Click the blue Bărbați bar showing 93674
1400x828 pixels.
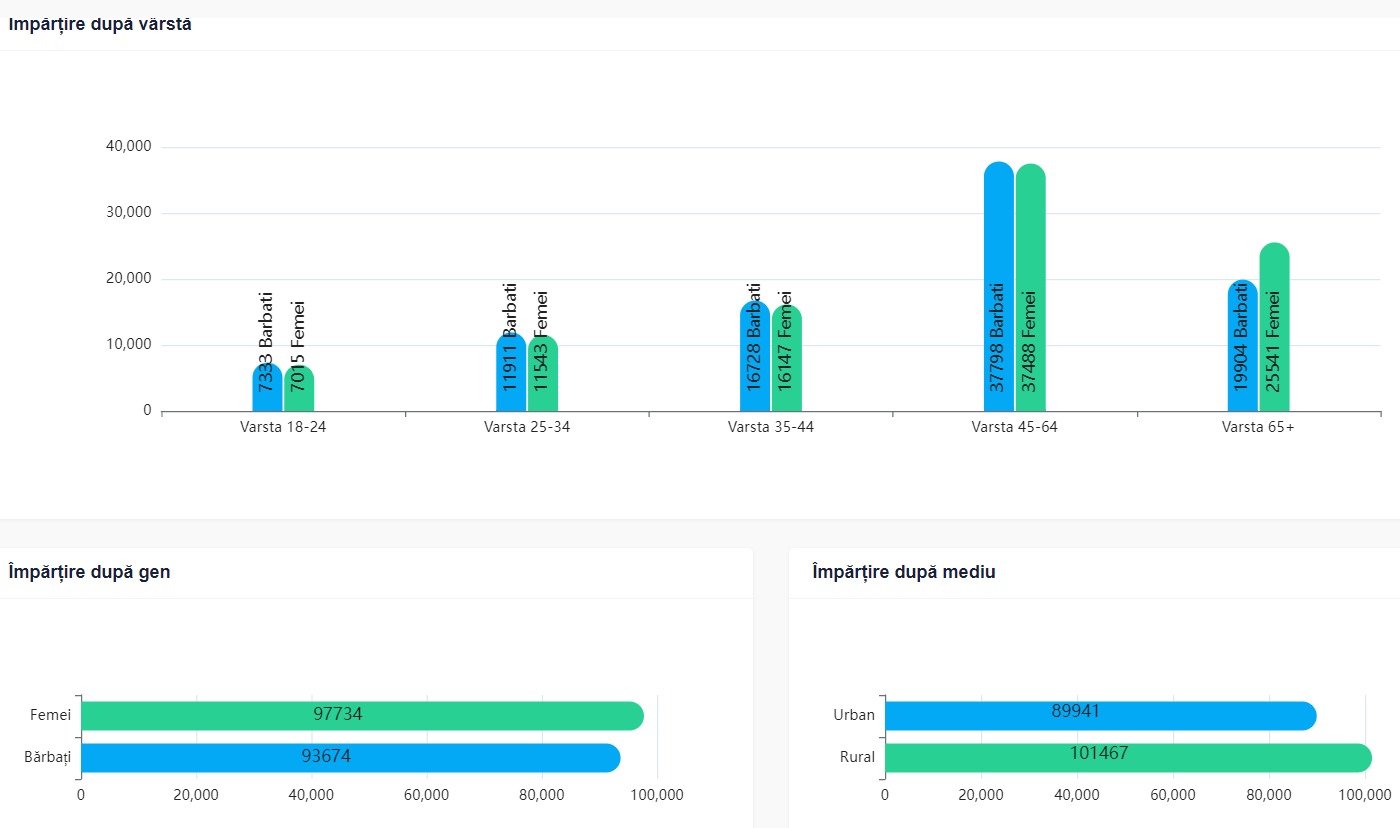pos(350,758)
